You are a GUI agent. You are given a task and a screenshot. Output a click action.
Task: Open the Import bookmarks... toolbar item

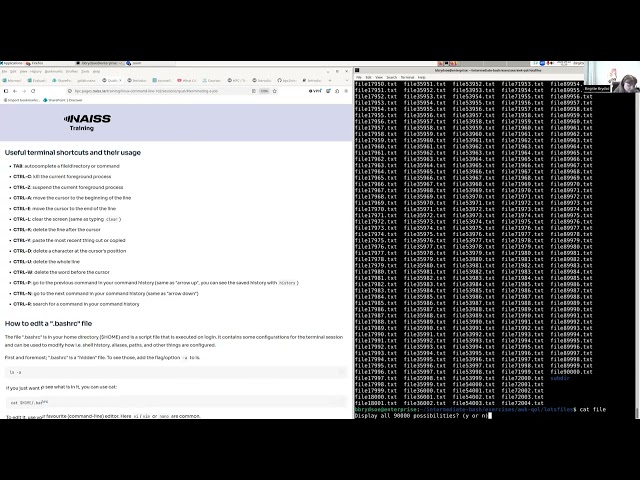[x=22, y=100]
